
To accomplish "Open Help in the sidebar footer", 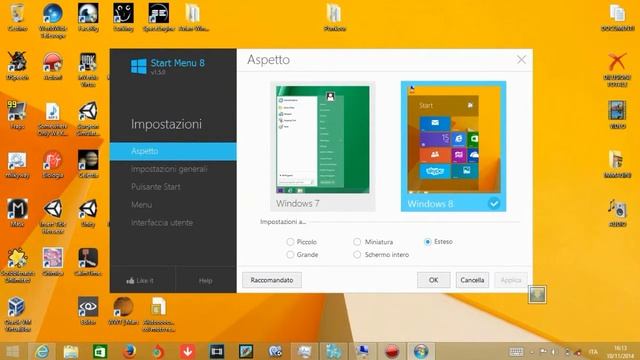I will (x=205, y=280).
